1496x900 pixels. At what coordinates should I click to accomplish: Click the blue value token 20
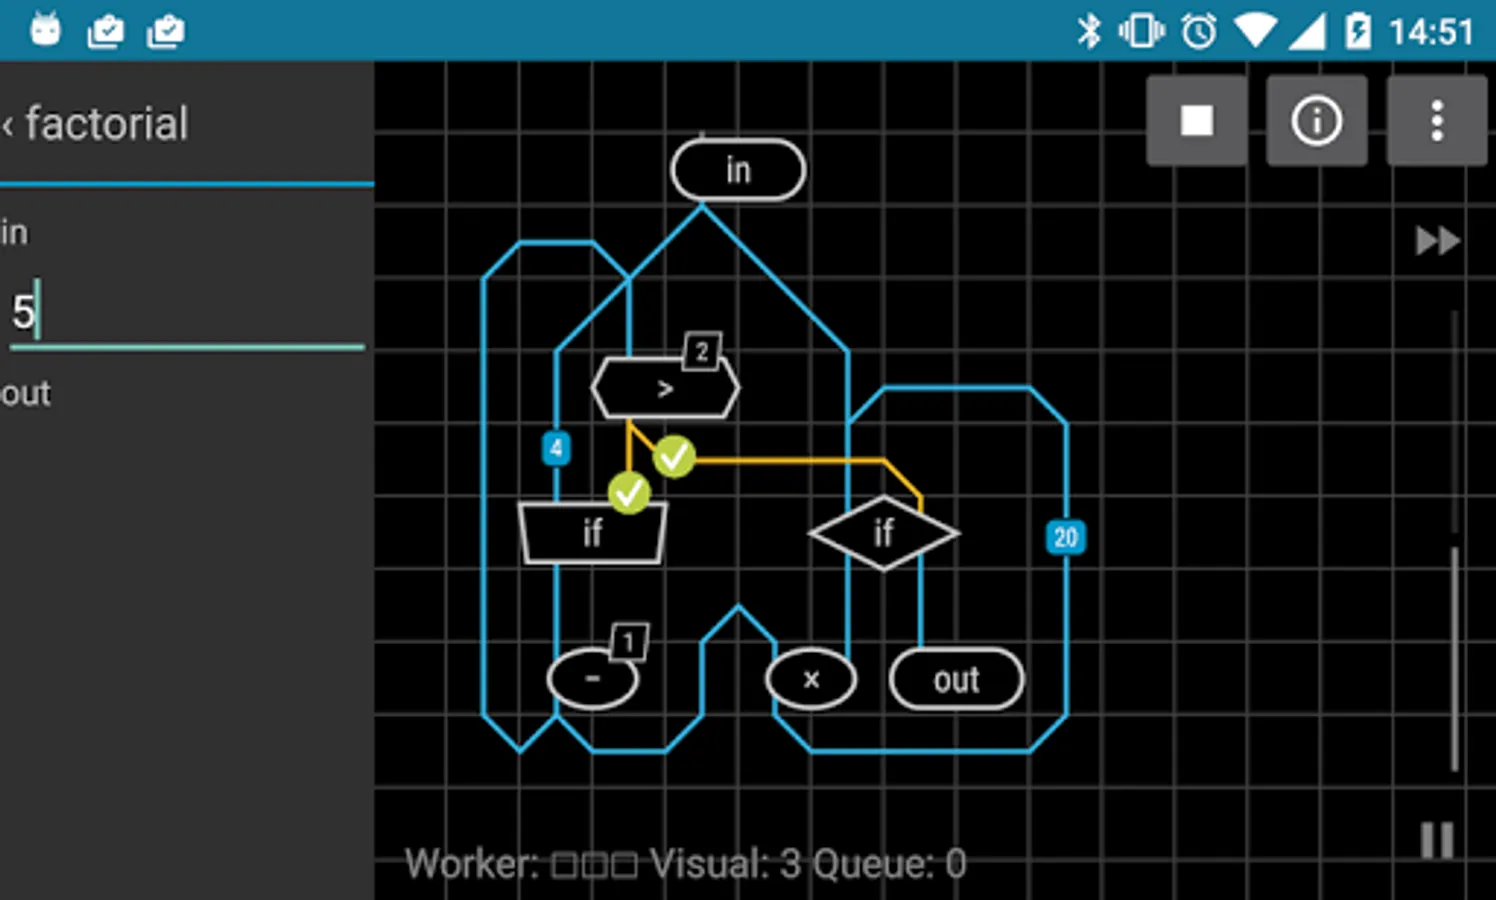pos(1066,538)
